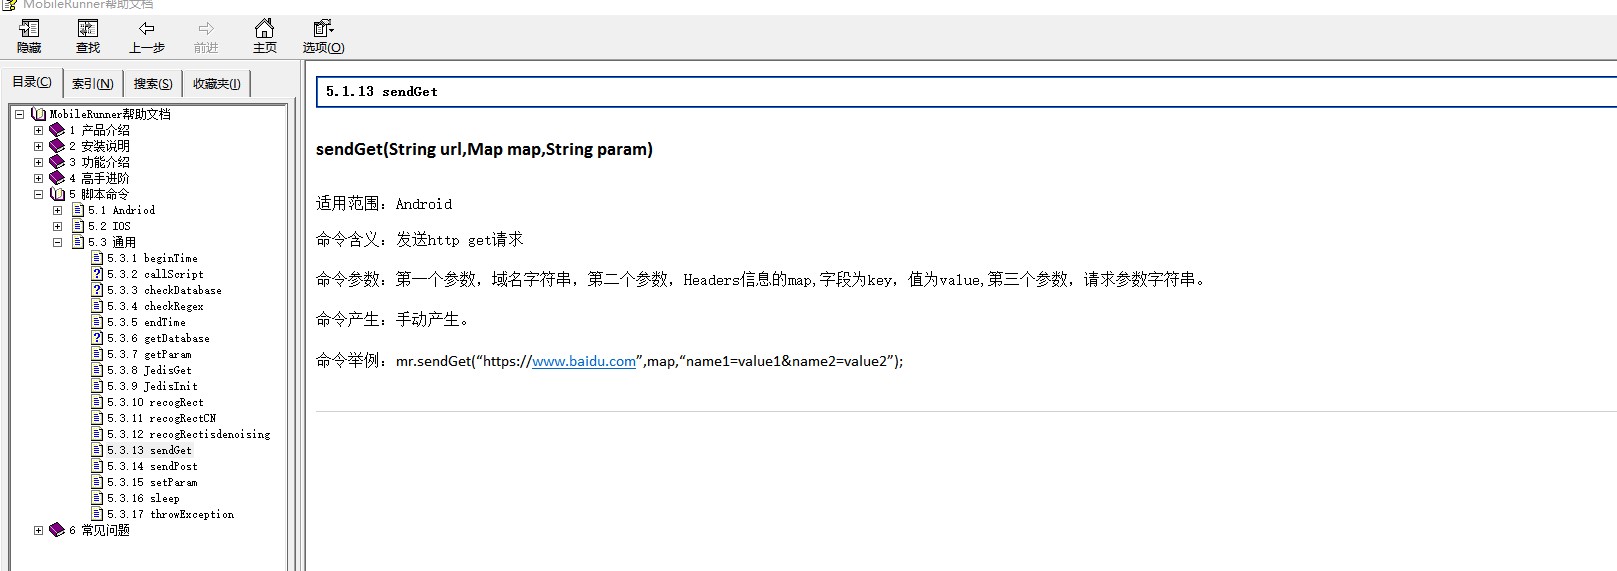
Task: Click the page icon for 5.3.13 sendGet
Action: click(x=97, y=450)
